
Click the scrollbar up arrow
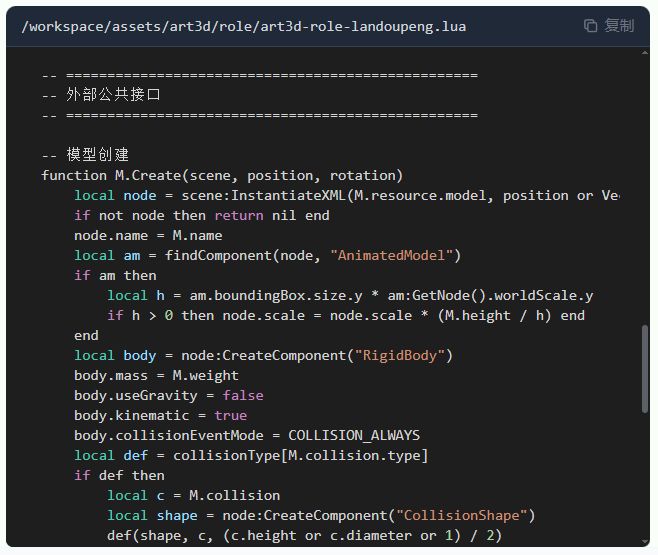pyautogui.click(x=645, y=53)
